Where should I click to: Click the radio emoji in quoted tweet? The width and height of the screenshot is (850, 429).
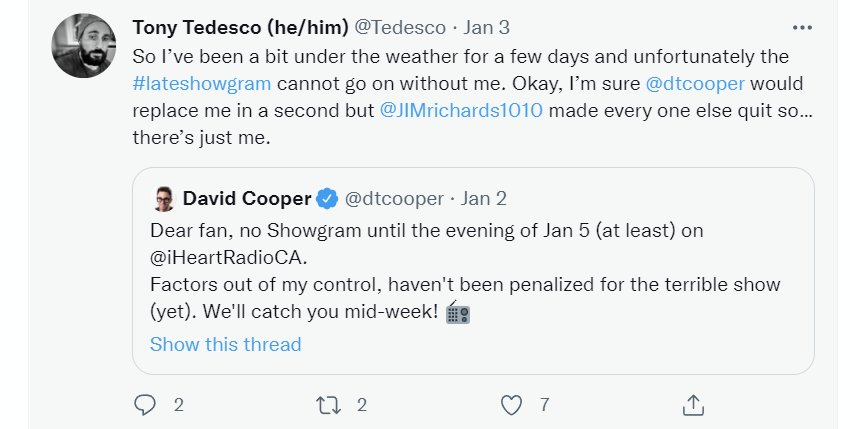pyautogui.click(x=458, y=312)
